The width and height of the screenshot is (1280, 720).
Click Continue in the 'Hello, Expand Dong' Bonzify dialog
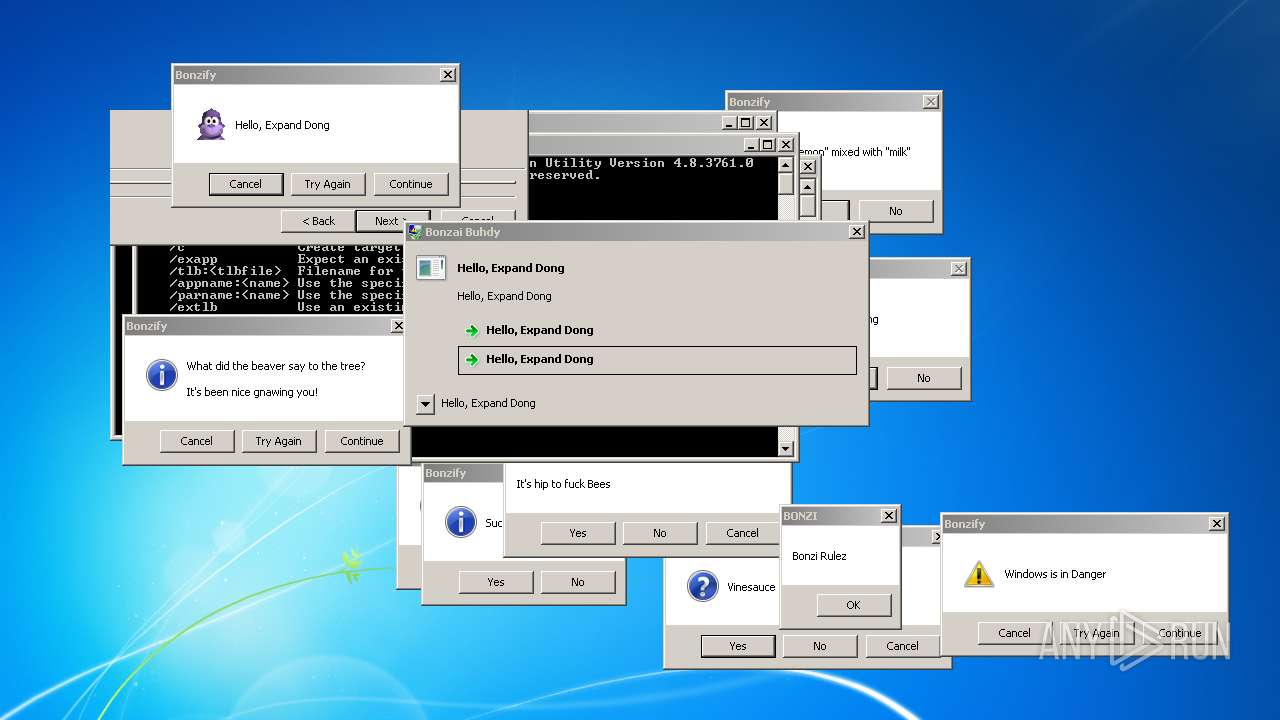pyautogui.click(x=411, y=184)
